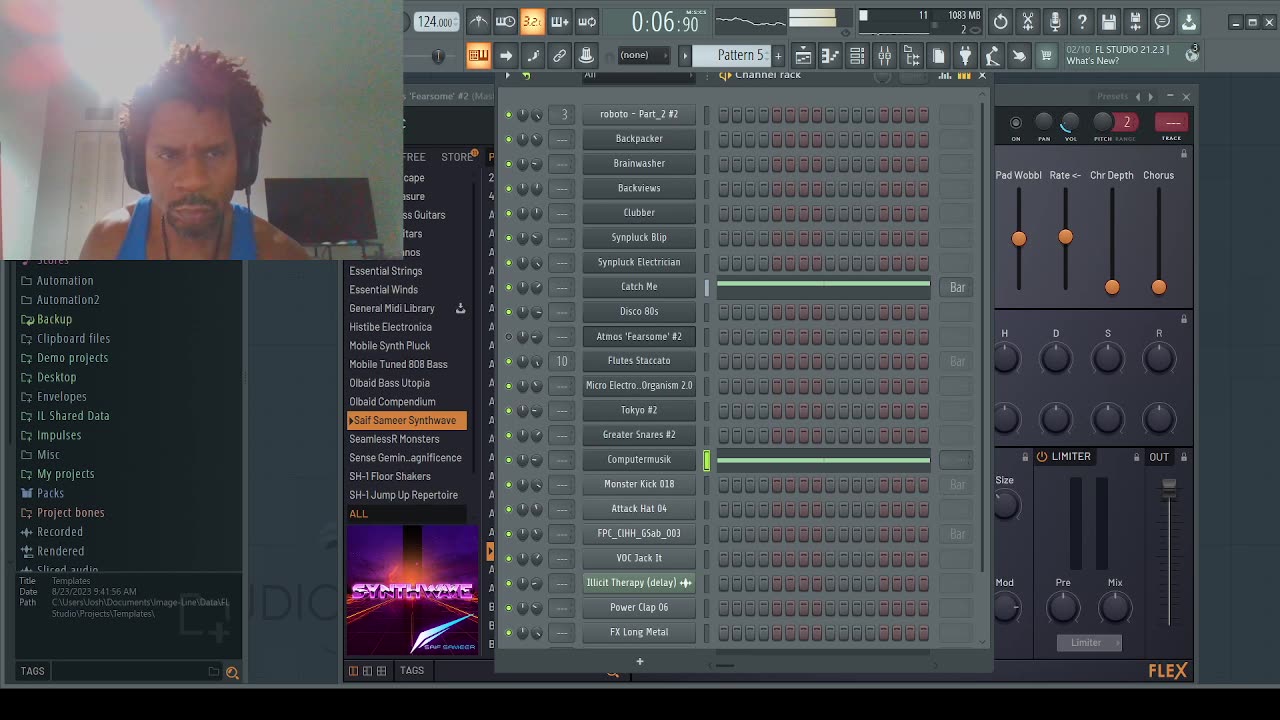Click the search magnifier icon in browser Tags bar
Viewport: 1280px width, 720px height.
point(232,673)
